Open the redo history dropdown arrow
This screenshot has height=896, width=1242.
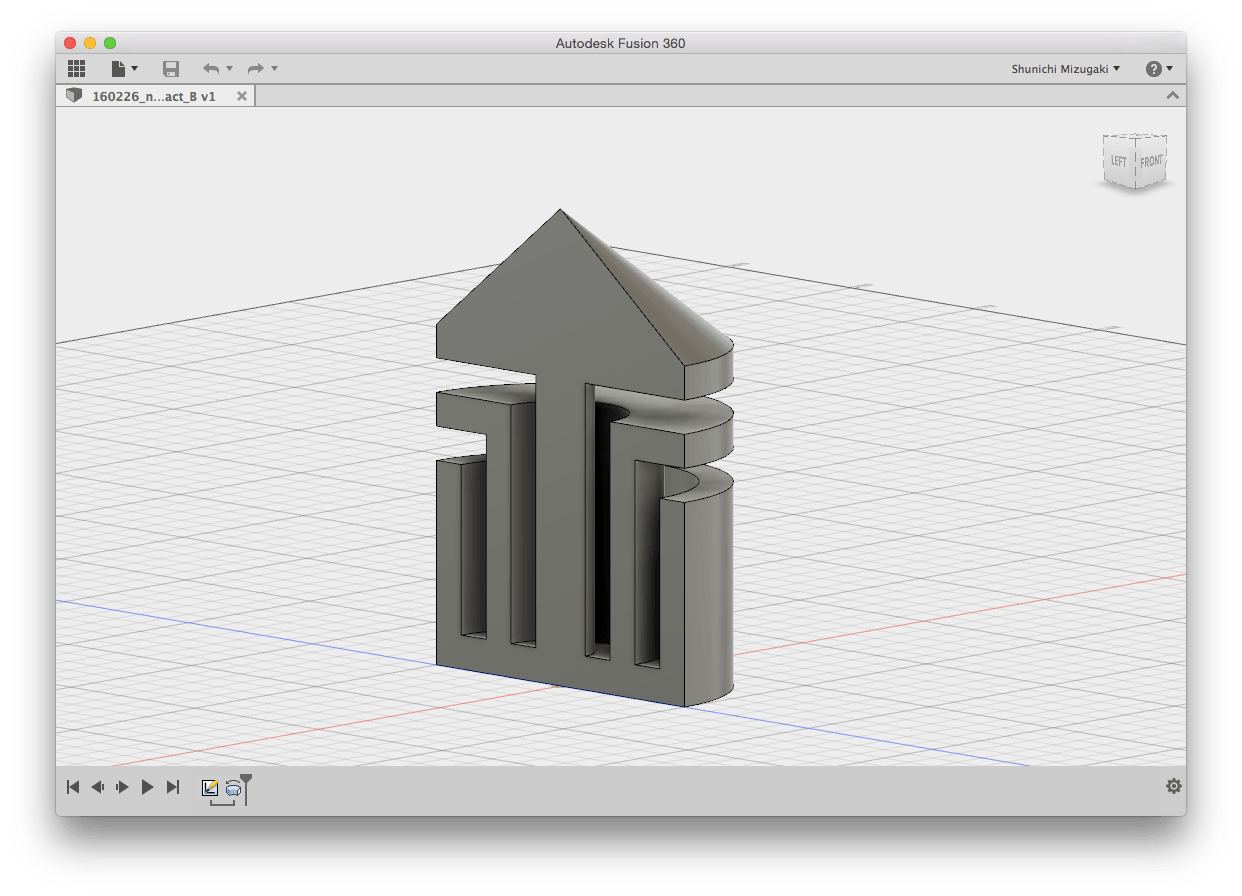tap(274, 69)
